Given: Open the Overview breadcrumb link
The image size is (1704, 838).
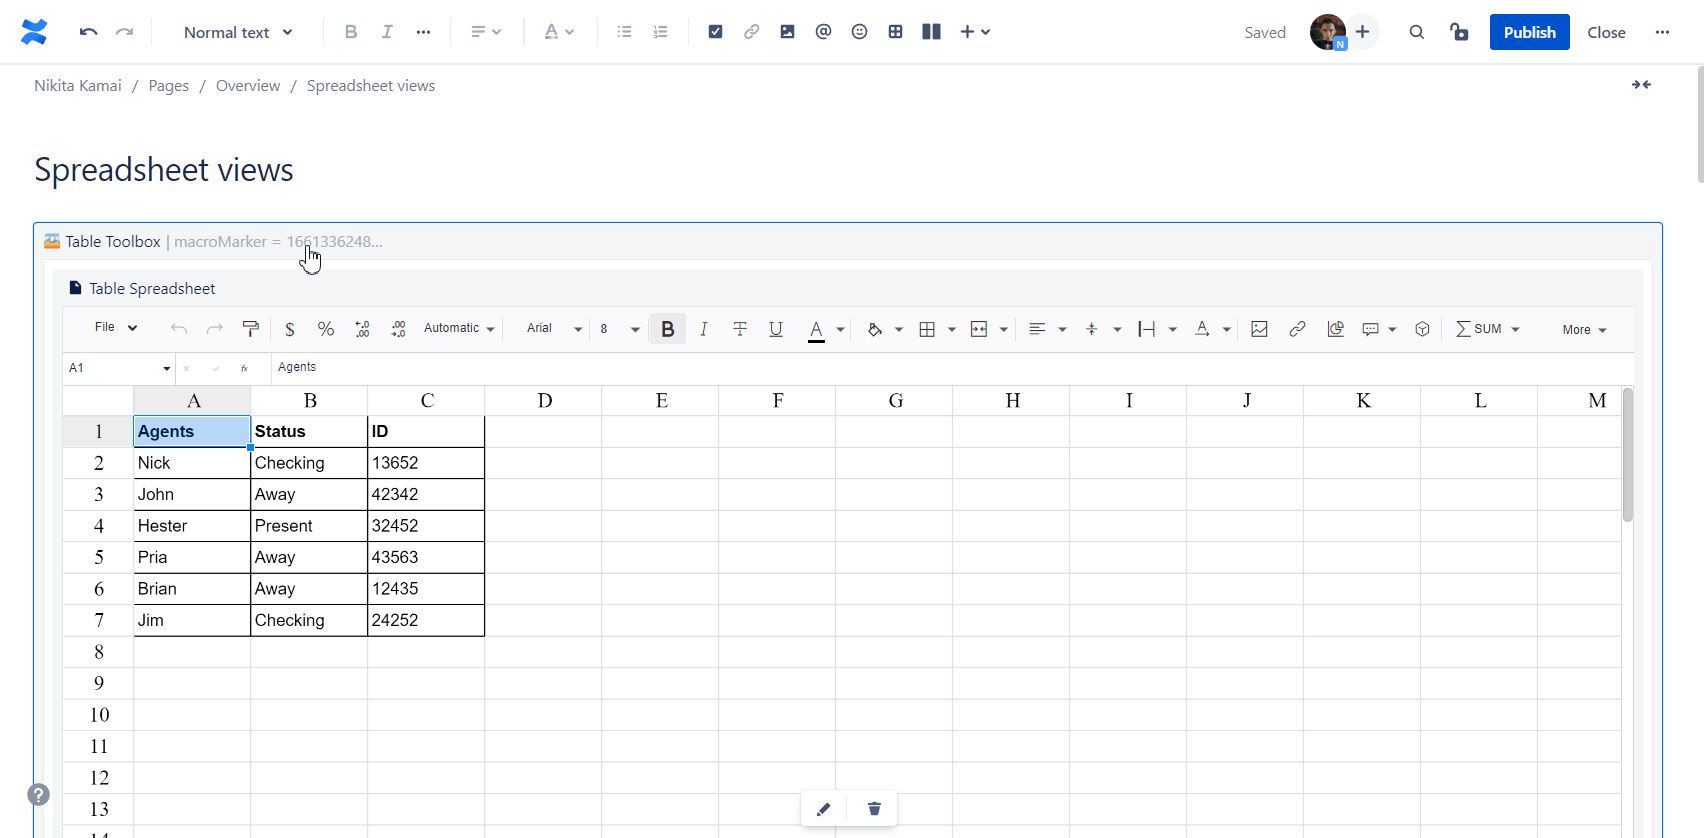Looking at the screenshot, I should coord(248,86).
